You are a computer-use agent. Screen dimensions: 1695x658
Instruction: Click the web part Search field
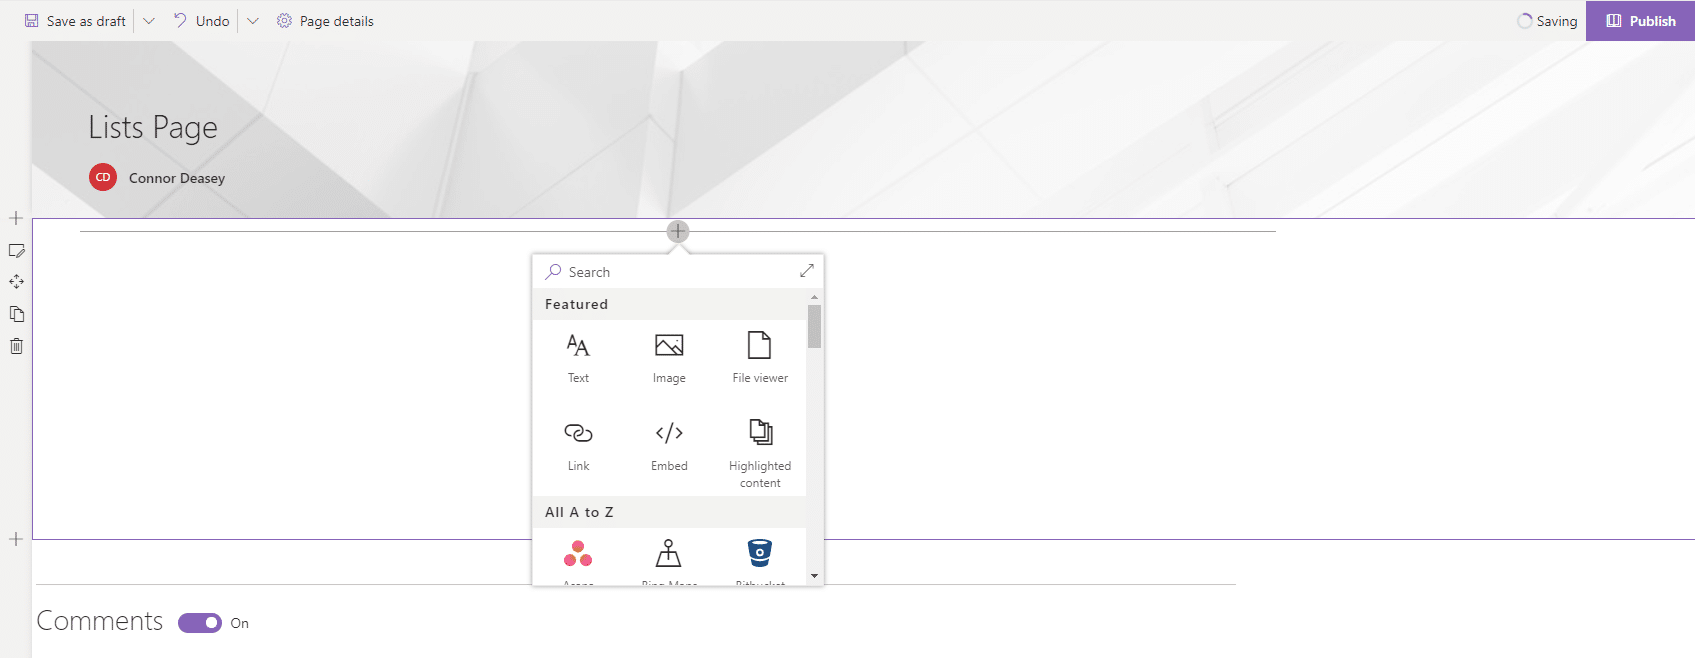pyautogui.click(x=670, y=272)
